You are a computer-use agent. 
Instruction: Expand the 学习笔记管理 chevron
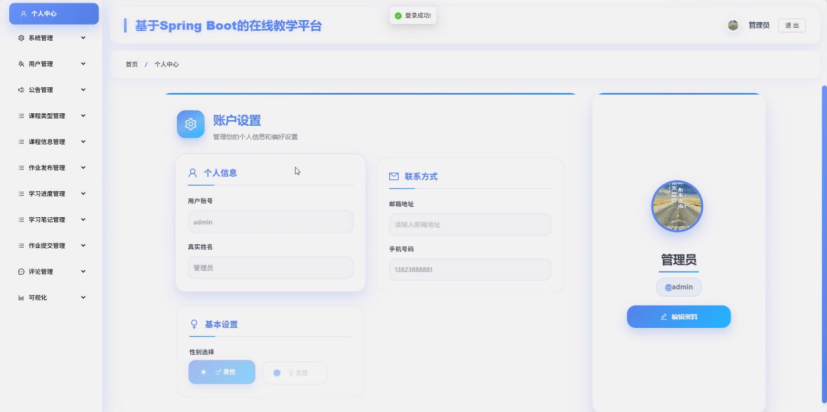(83, 219)
